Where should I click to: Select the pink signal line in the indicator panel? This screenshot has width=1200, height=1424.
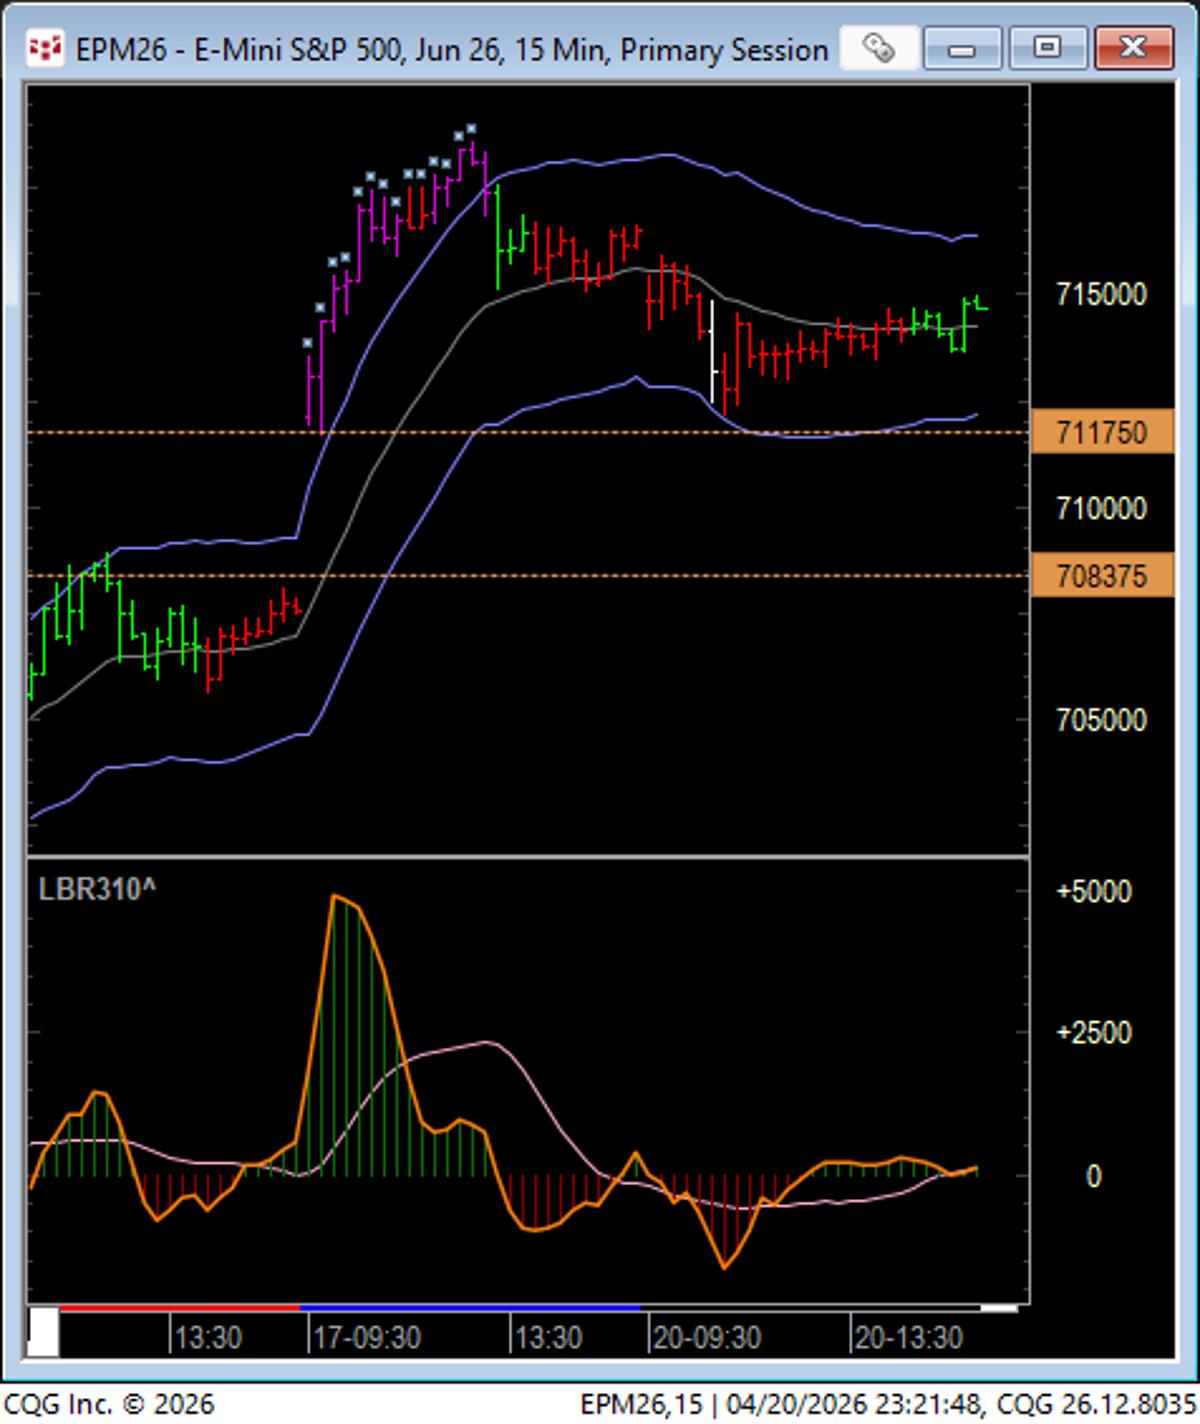click(x=490, y=1045)
